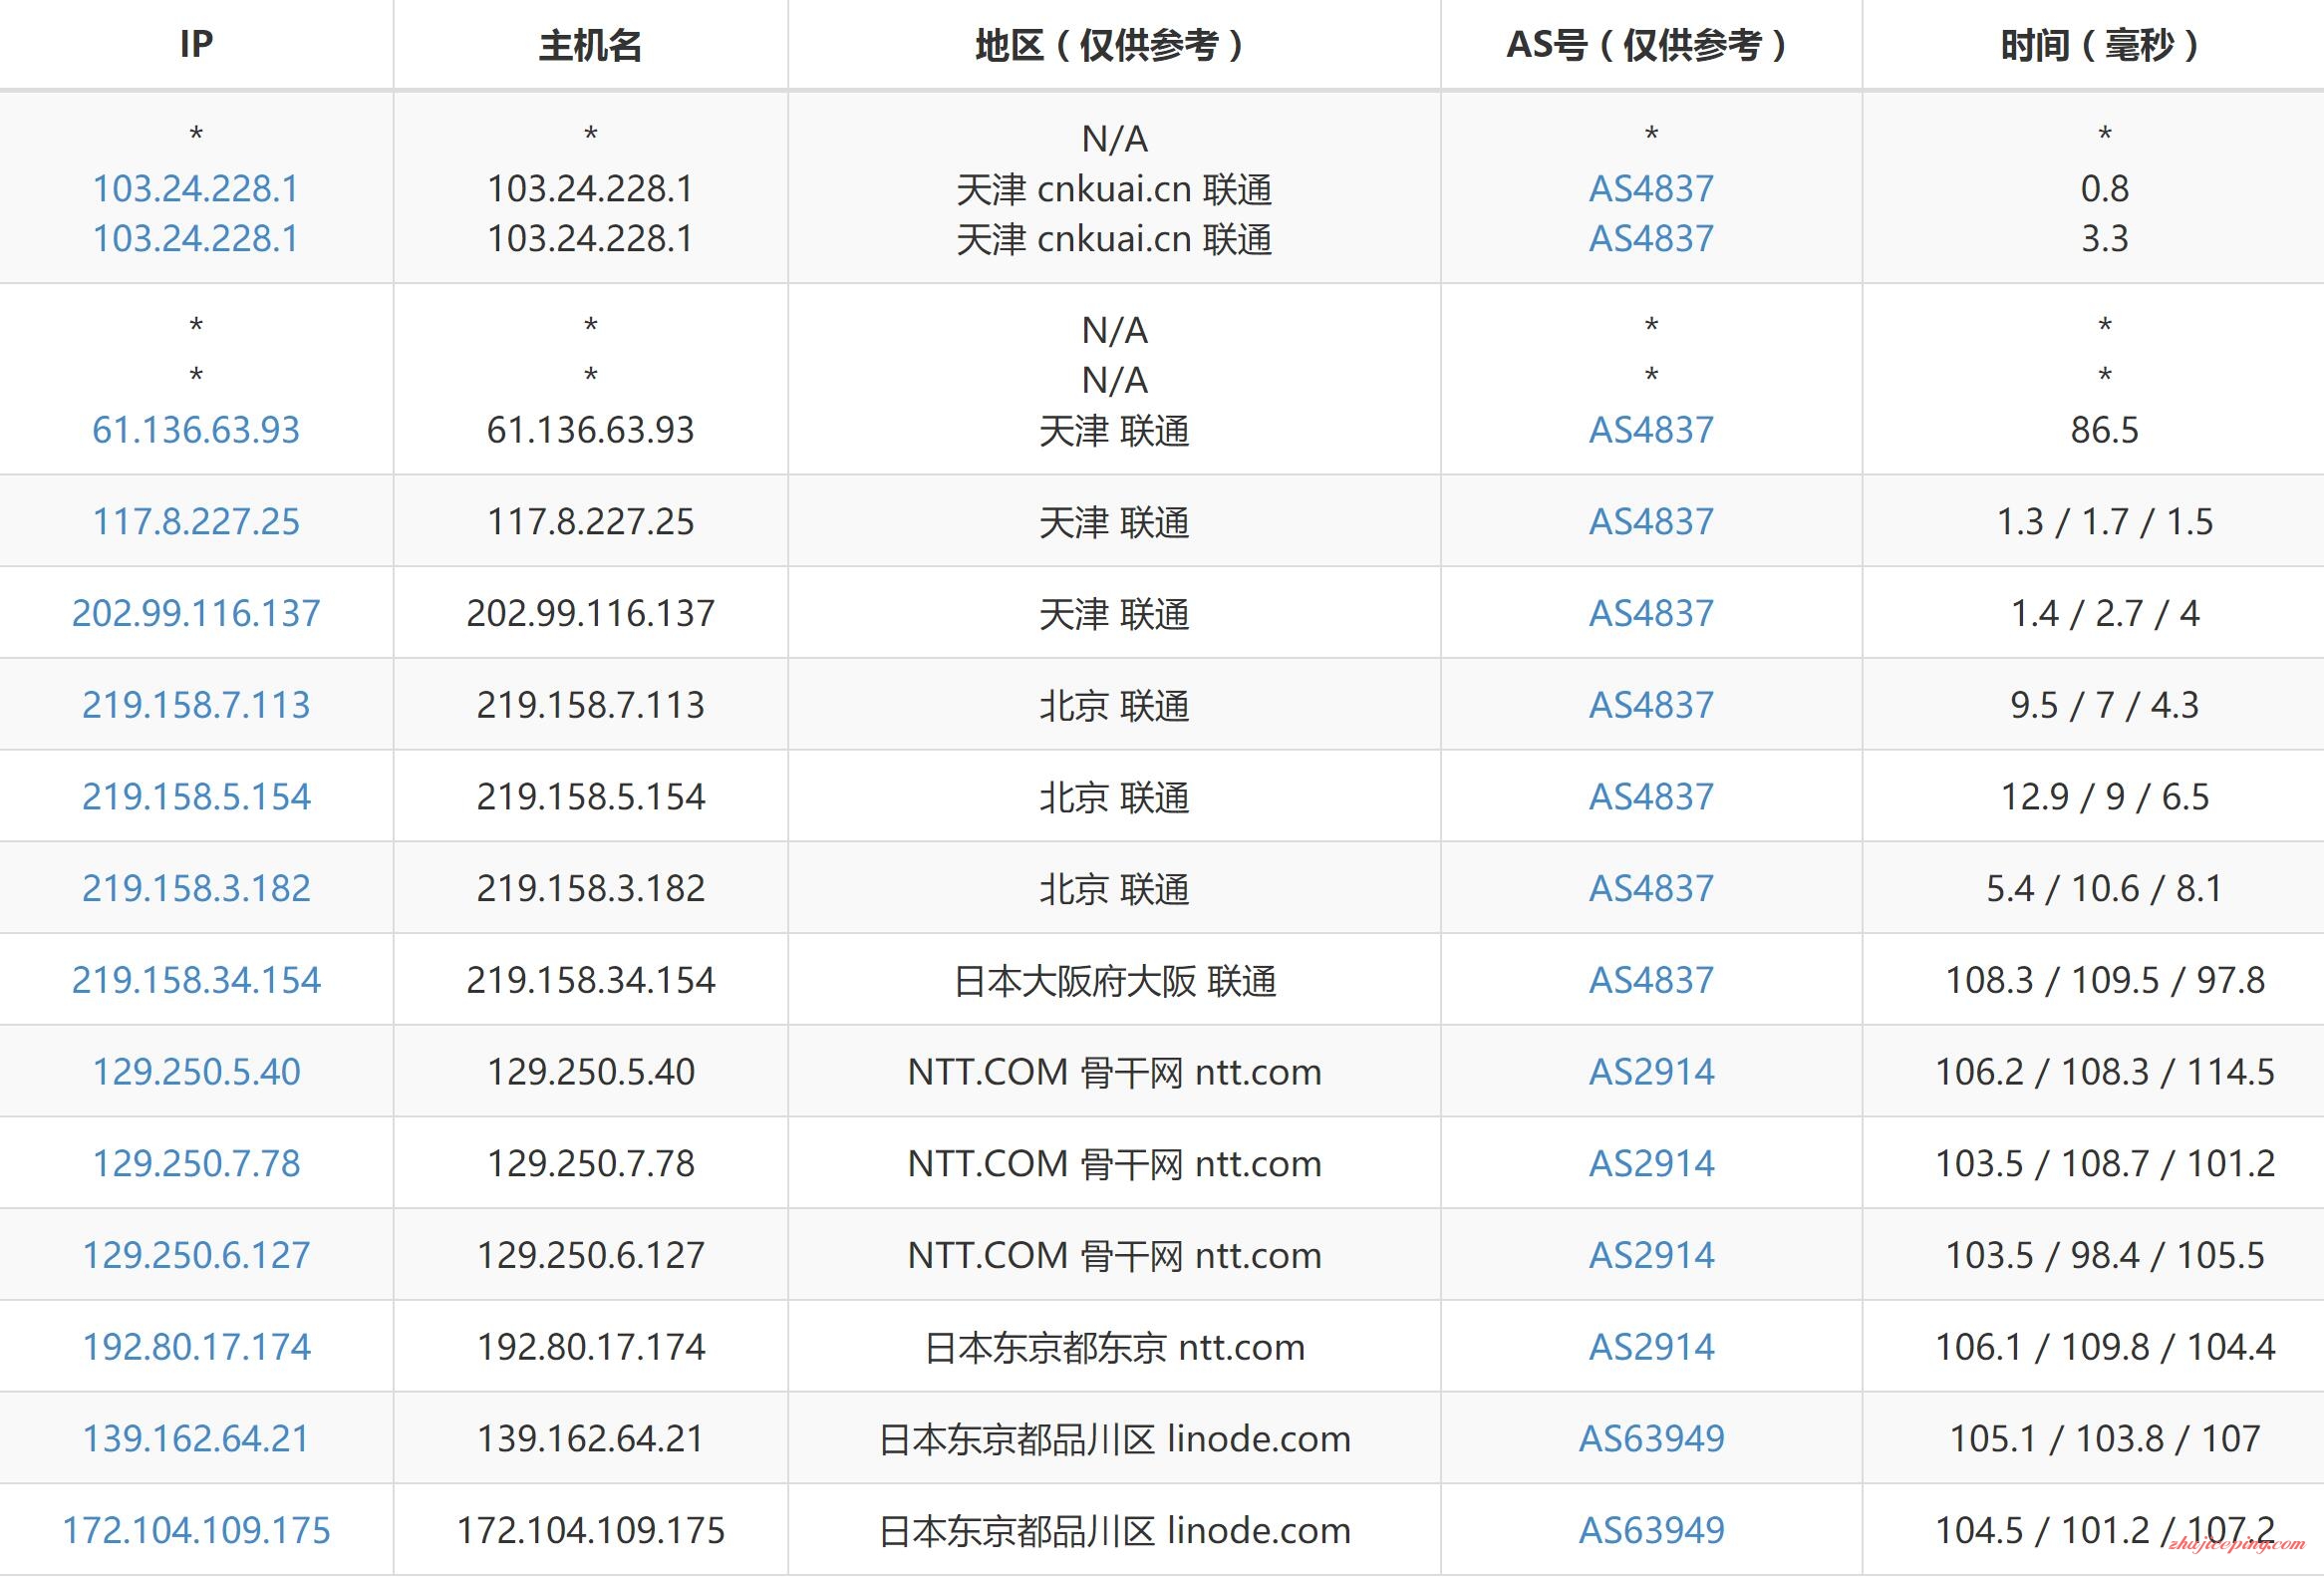Click the blue 219.158.3.182 IP link
This screenshot has width=2324, height=1577.
coord(196,888)
